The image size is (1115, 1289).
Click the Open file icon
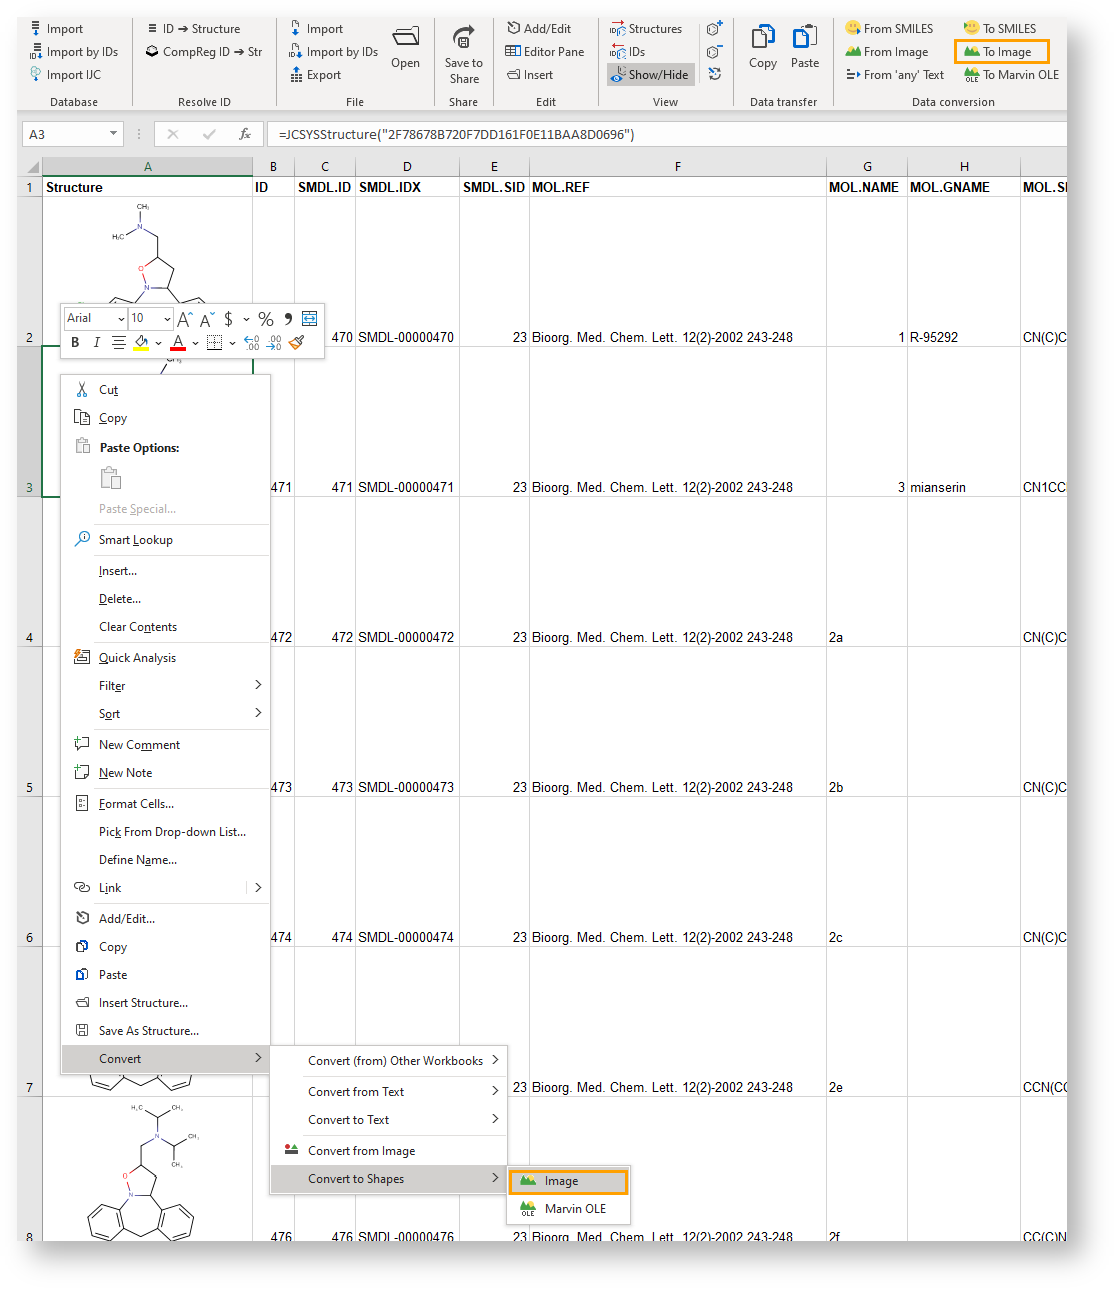coord(405,47)
